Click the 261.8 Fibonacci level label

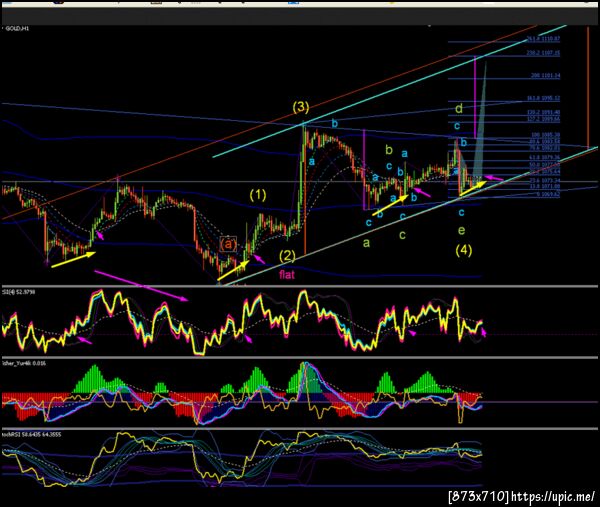pos(543,39)
